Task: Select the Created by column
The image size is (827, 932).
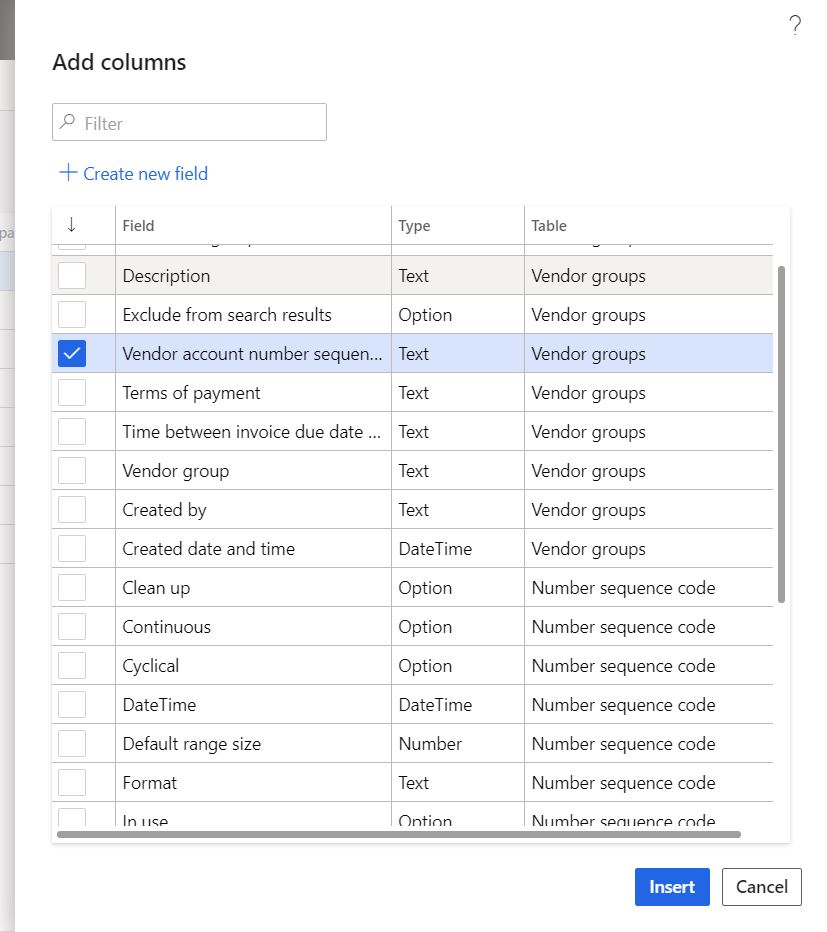Action: 70,509
